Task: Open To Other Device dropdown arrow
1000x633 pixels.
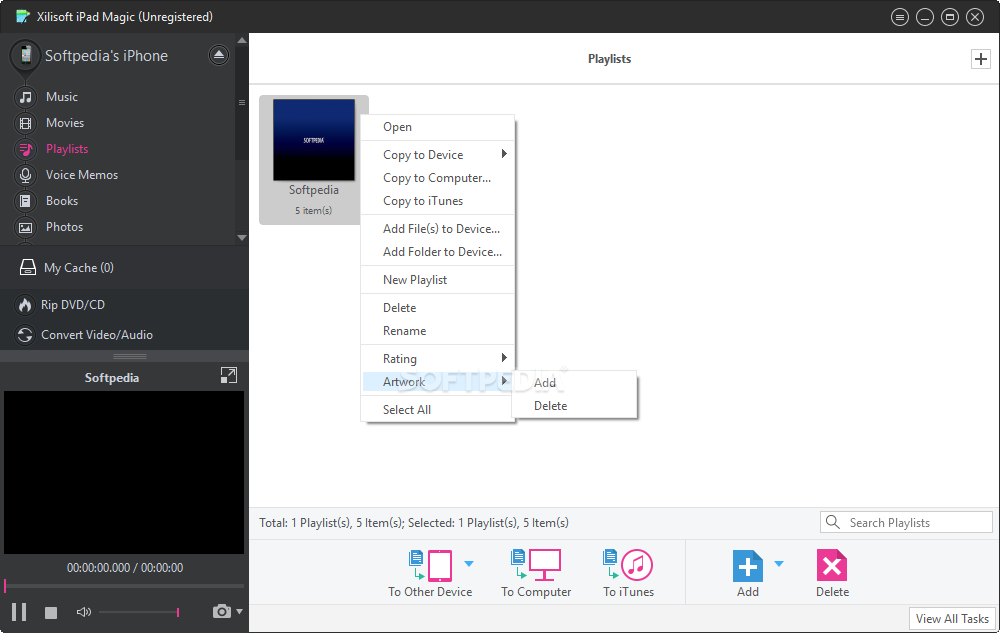Action: pos(469,564)
